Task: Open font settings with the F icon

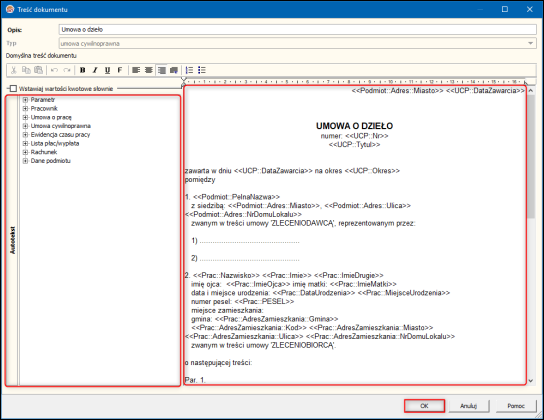Action: tap(120, 70)
